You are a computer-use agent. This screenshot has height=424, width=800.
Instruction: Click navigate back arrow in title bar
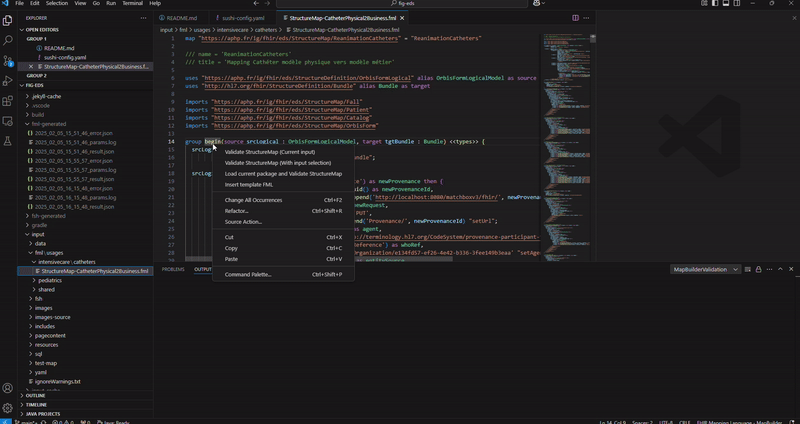tap(255, 3)
